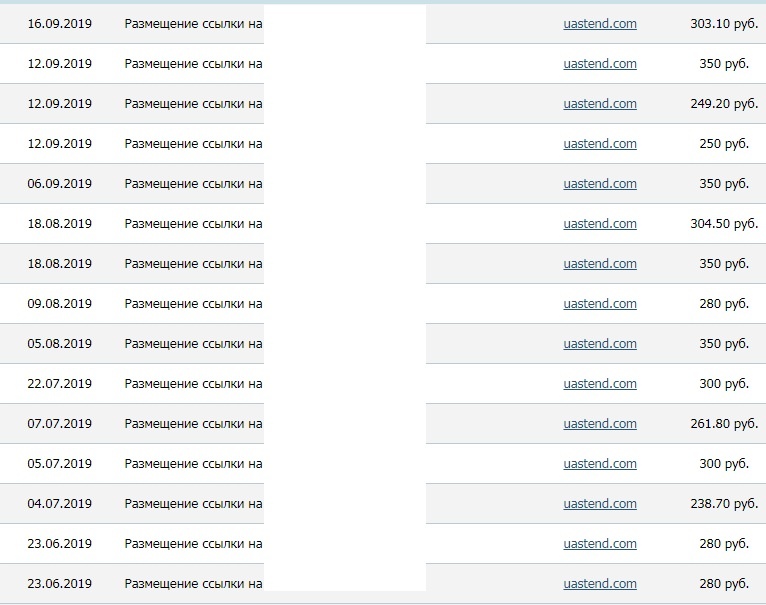The height and width of the screenshot is (605, 766).
Task: Click the 303.10 руб. amount
Action: point(724,24)
